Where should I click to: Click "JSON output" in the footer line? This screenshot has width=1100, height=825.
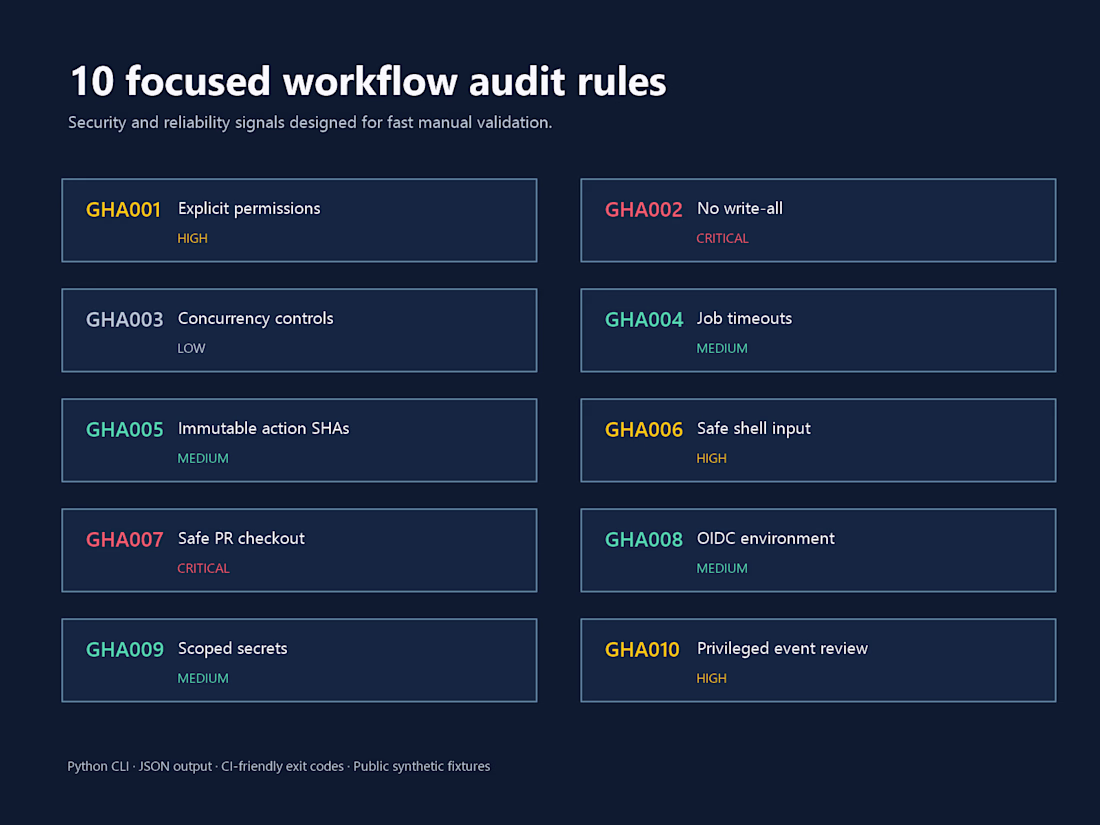(x=175, y=767)
